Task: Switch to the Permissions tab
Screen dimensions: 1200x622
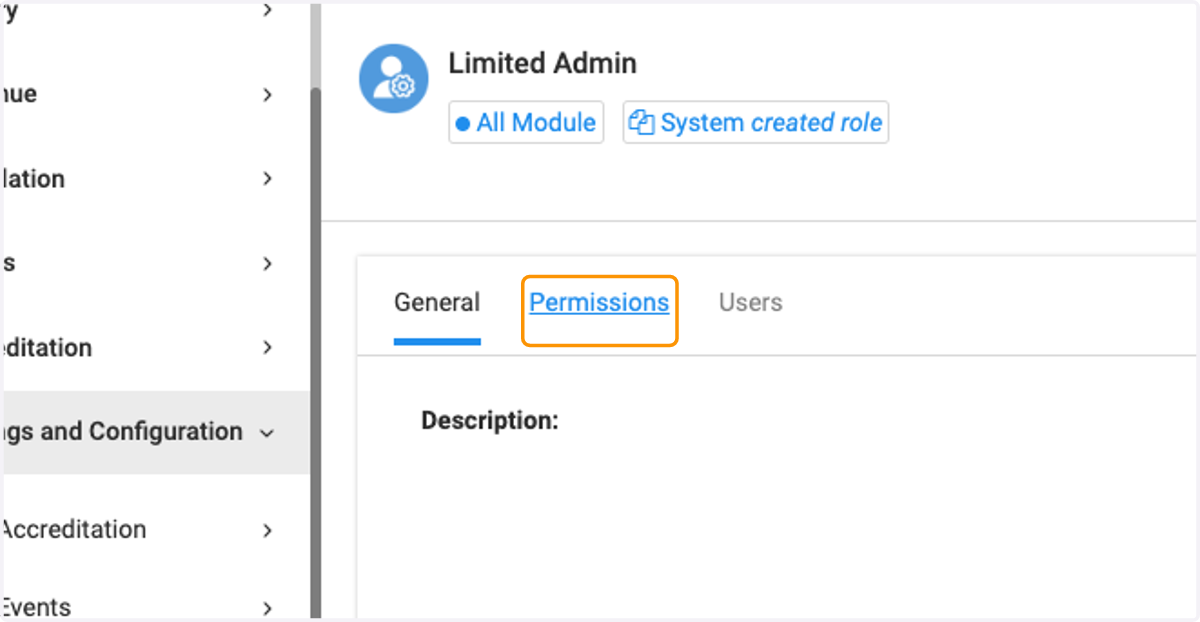Action: [599, 303]
